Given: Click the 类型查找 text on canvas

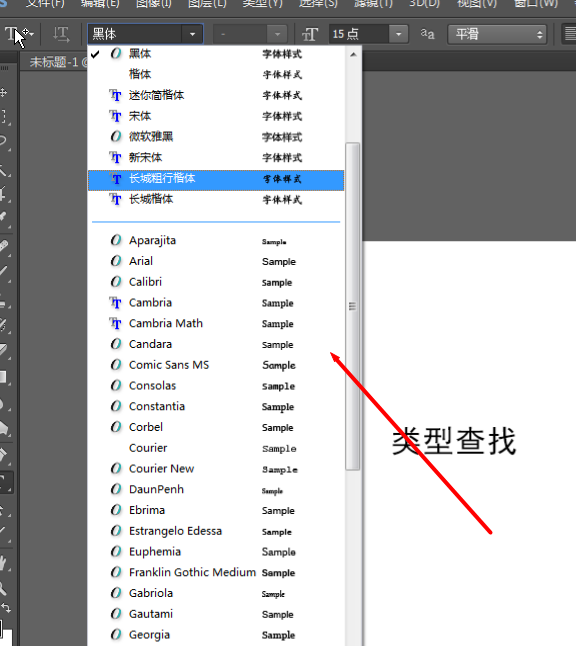Looking at the screenshot, I should click(454, 441).
